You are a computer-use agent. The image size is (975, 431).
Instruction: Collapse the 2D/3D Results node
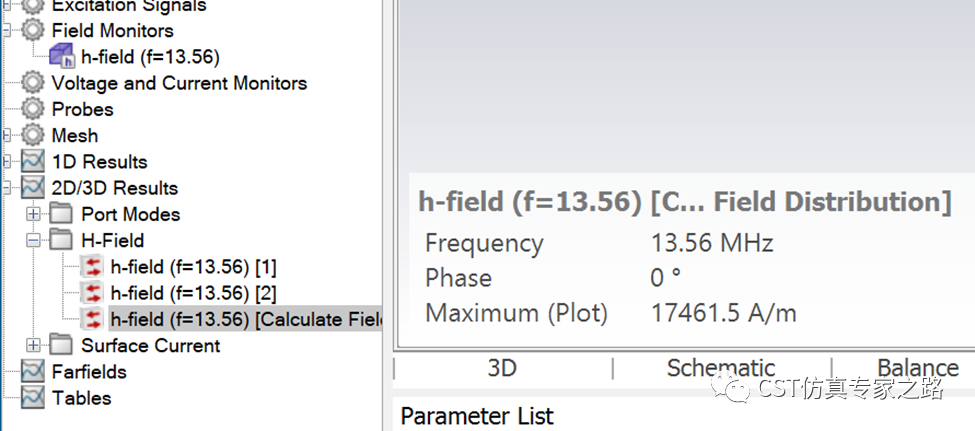pyautogui.click(x=6, y=188)
